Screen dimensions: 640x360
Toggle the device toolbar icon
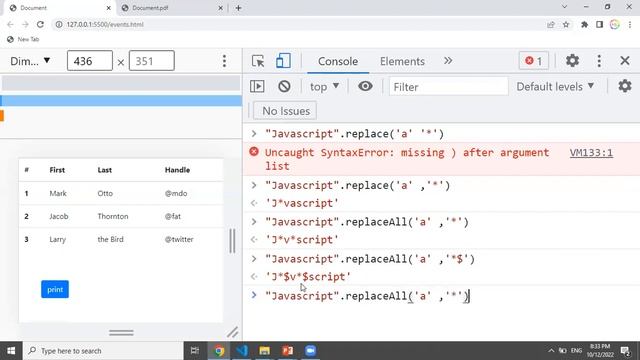coord(283,61)
